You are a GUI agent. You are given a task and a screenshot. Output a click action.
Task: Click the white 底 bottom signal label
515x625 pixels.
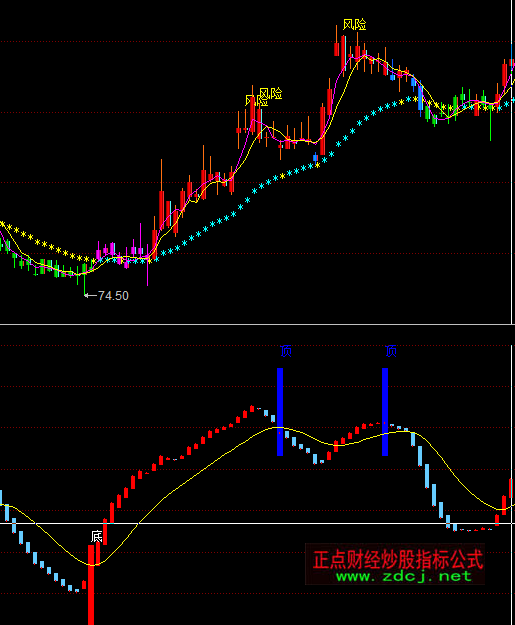pyautogui.click(x=96, y=537)
